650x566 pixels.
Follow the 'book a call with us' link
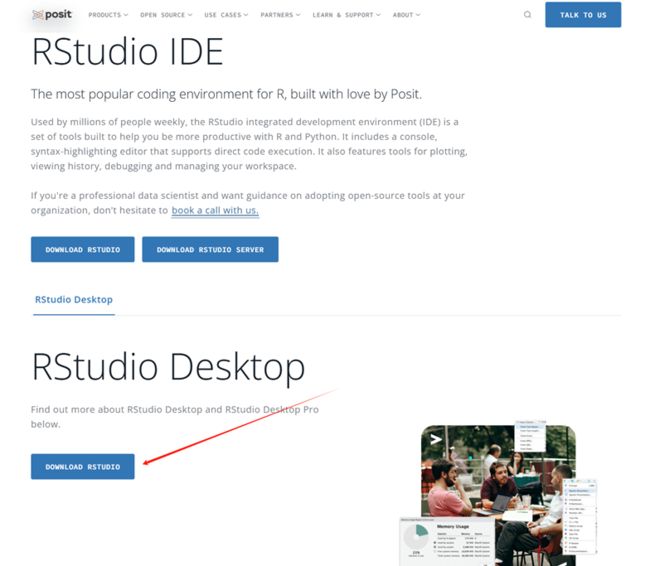pos(215,210)
